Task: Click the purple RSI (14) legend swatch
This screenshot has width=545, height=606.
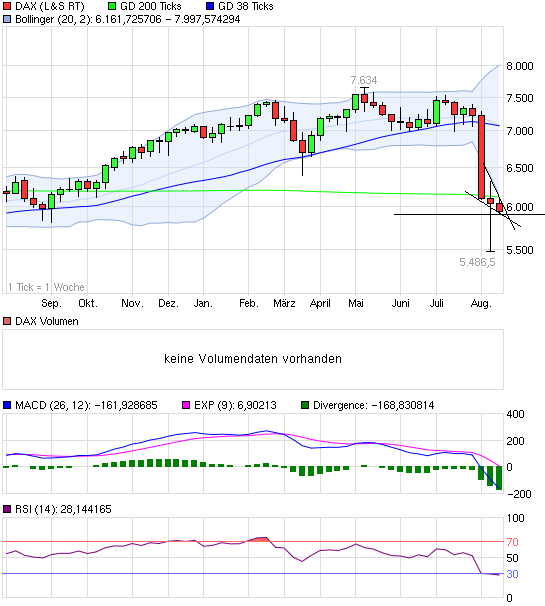Action: [7, 509]
